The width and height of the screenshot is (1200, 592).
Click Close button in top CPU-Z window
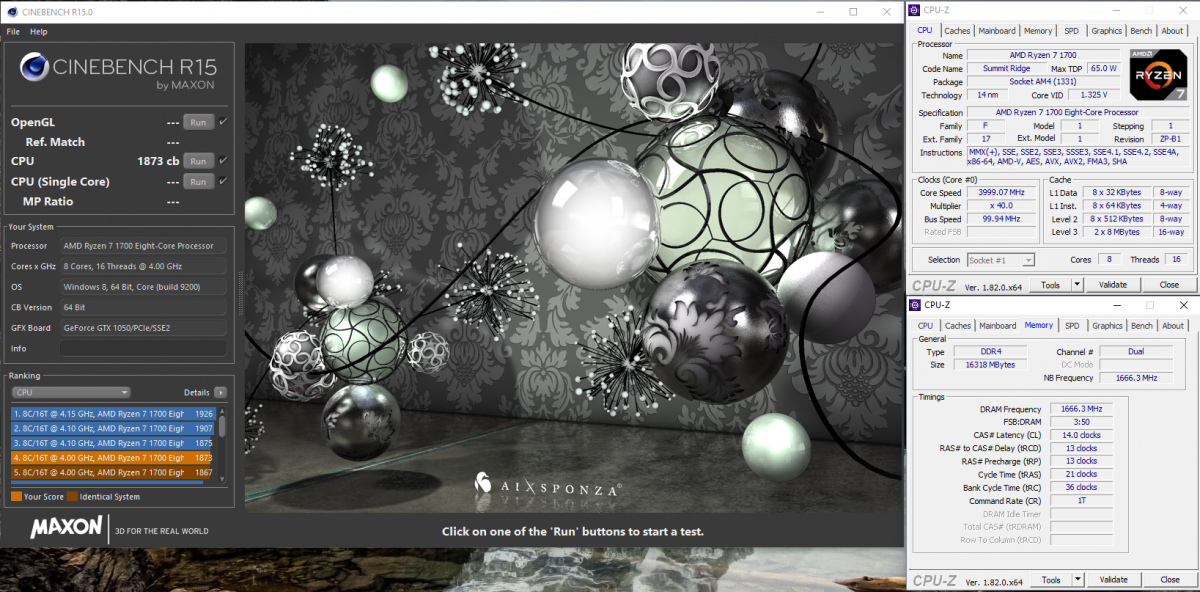1169,285
